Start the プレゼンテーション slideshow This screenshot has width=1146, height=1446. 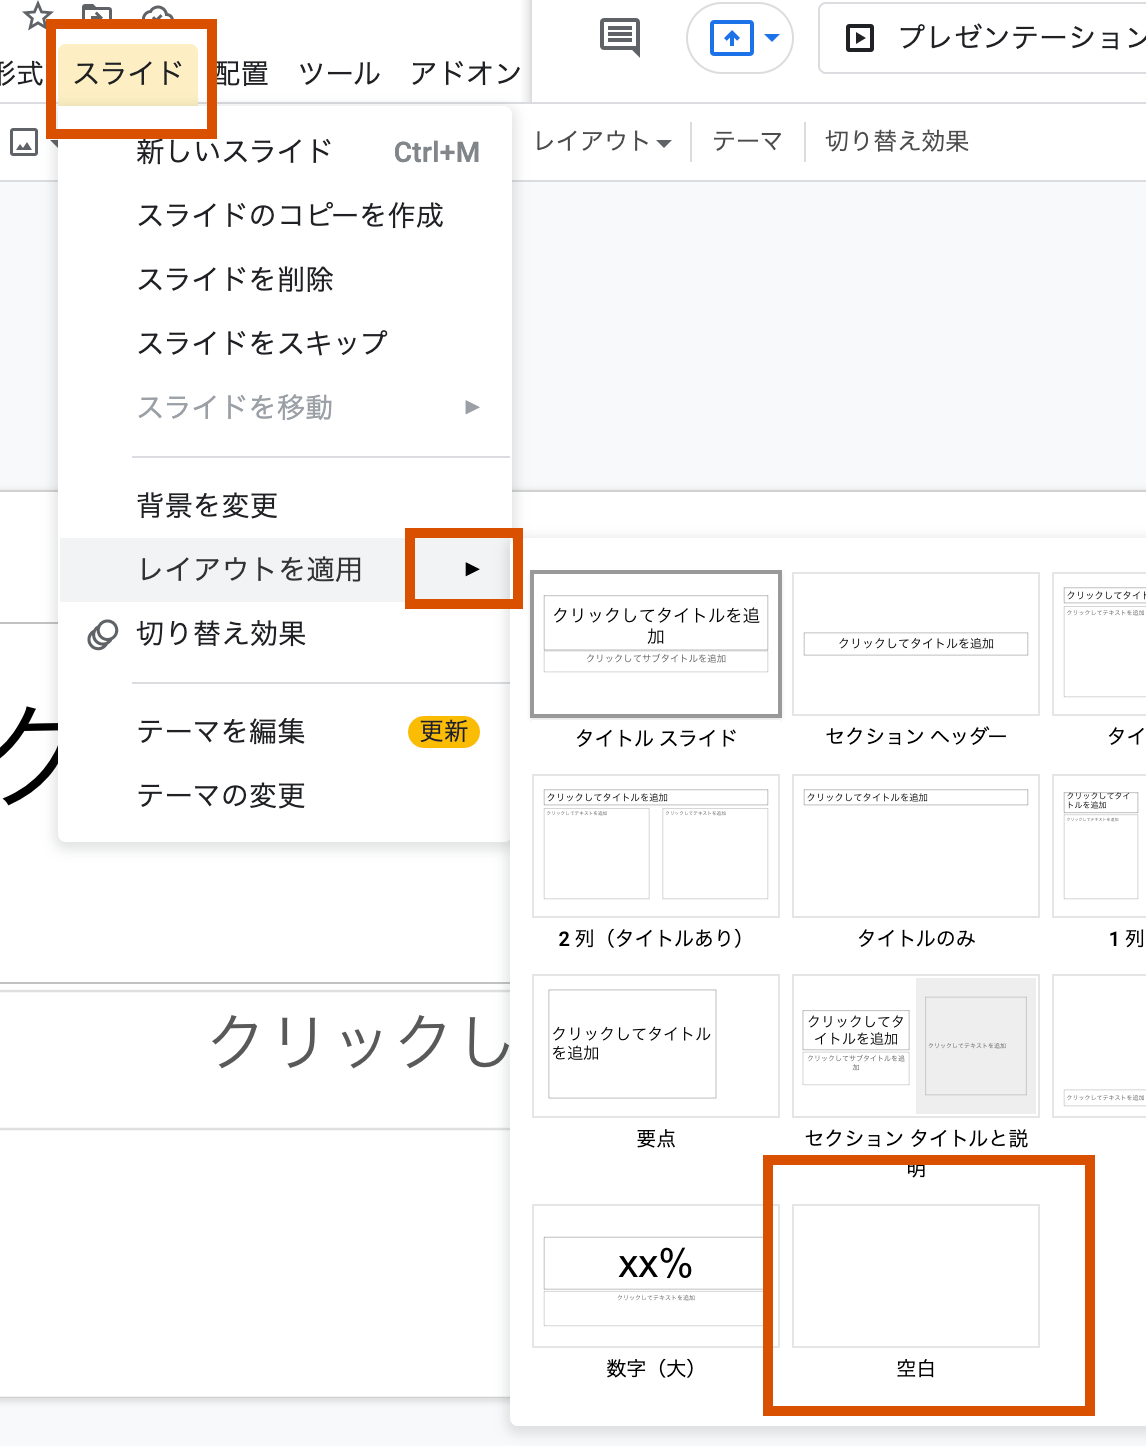tap(984, 38)
